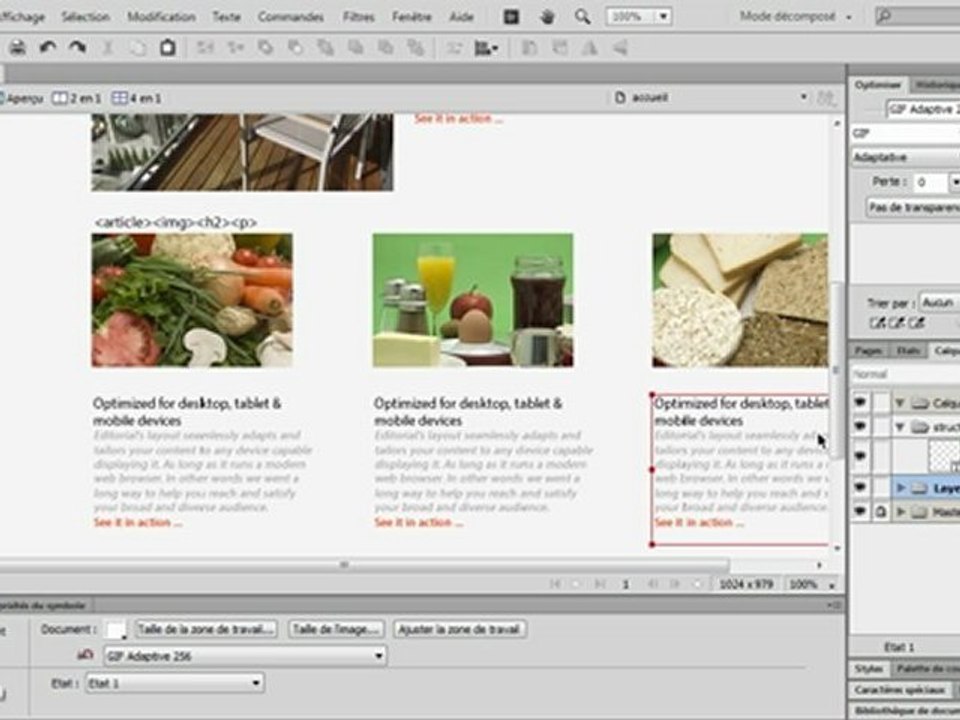This screenshot has height=720, width=960.
Task: Switch to 4 en 1 preview view
Action: tap(137, 98)
